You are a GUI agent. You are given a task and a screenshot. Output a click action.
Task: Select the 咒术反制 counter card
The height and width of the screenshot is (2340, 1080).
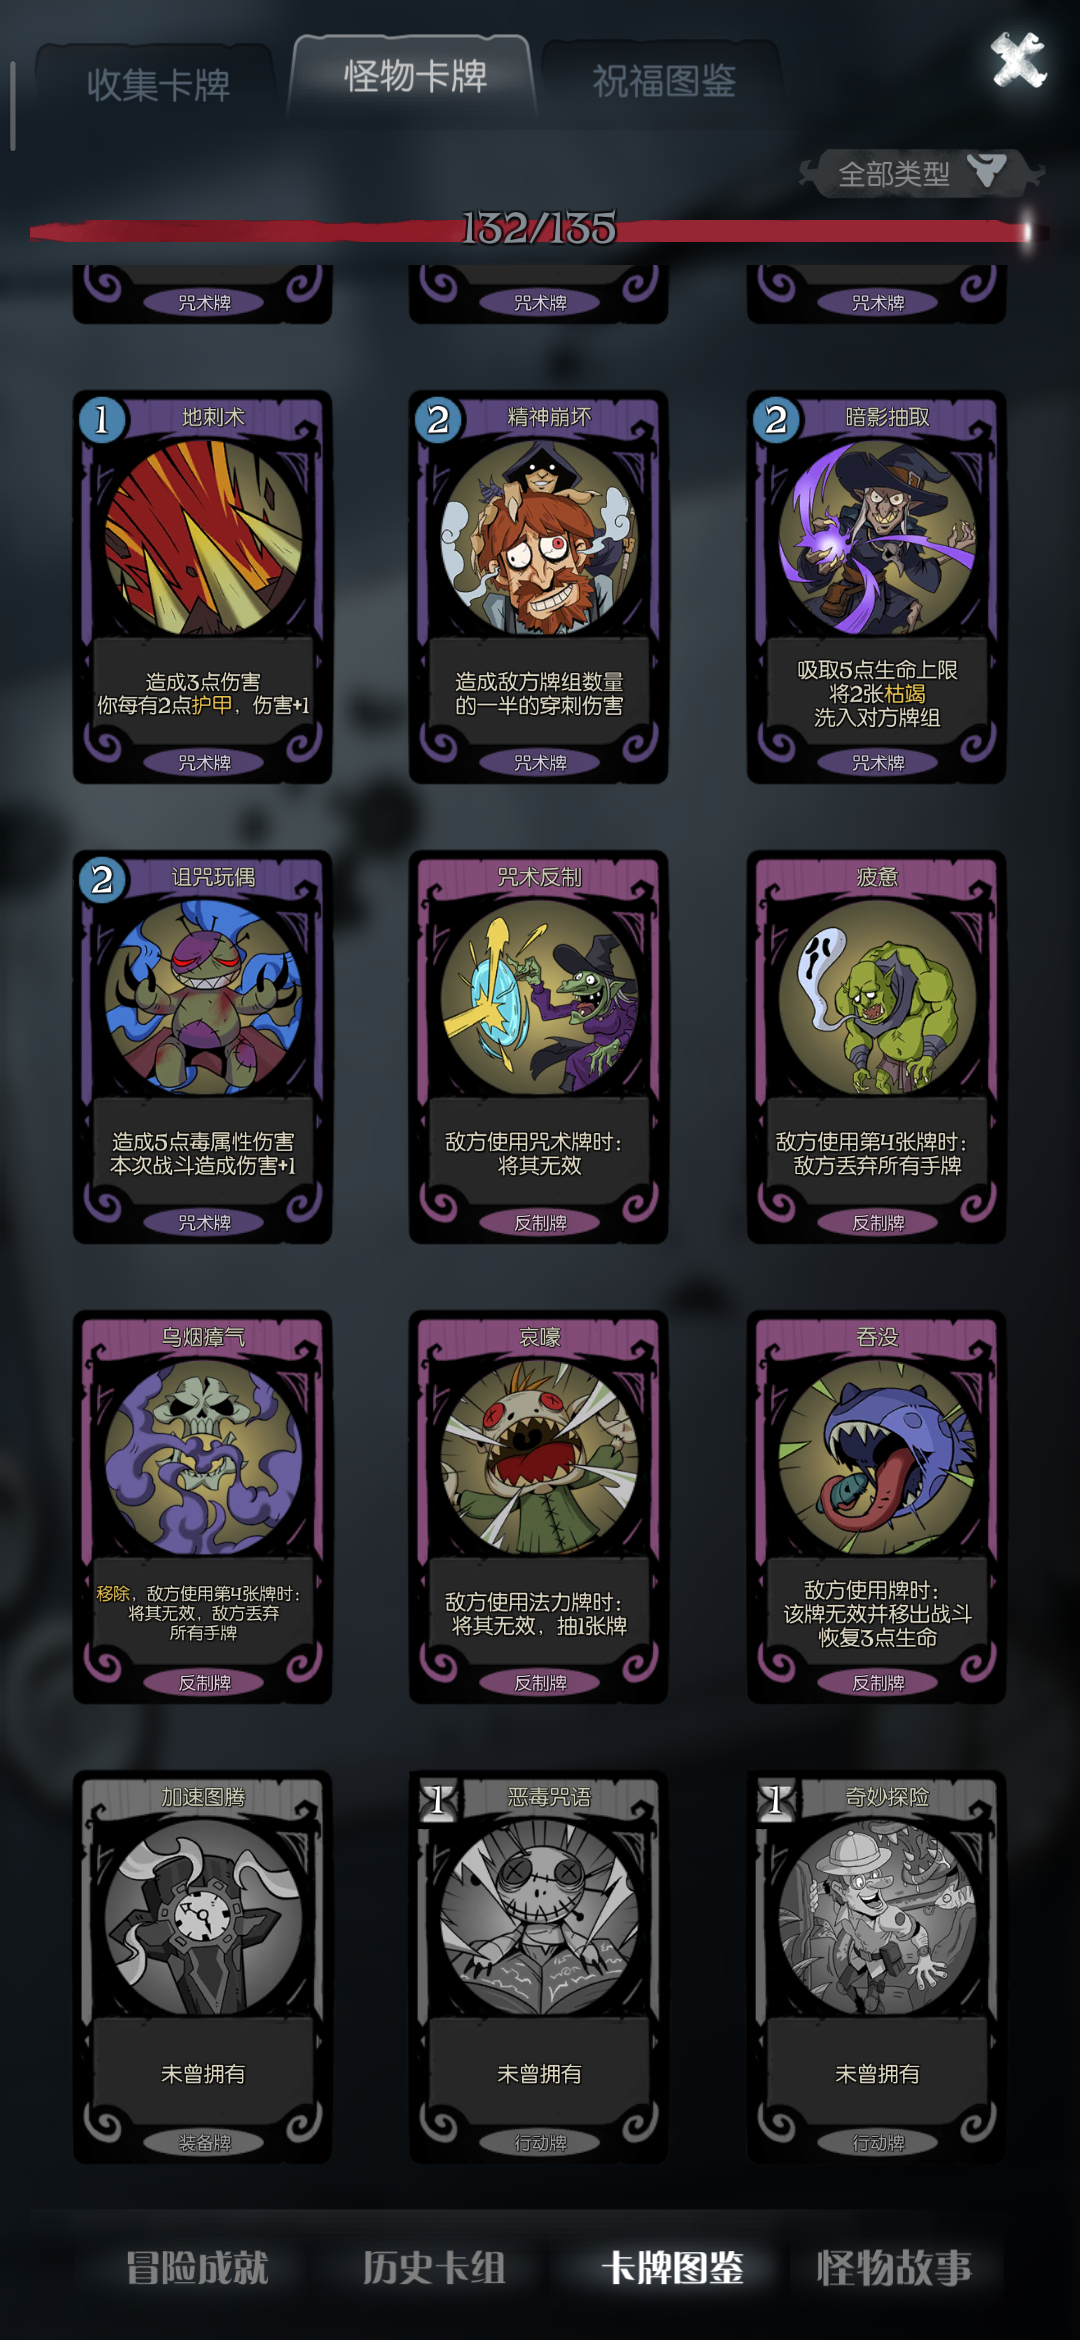click(539, 1047)
